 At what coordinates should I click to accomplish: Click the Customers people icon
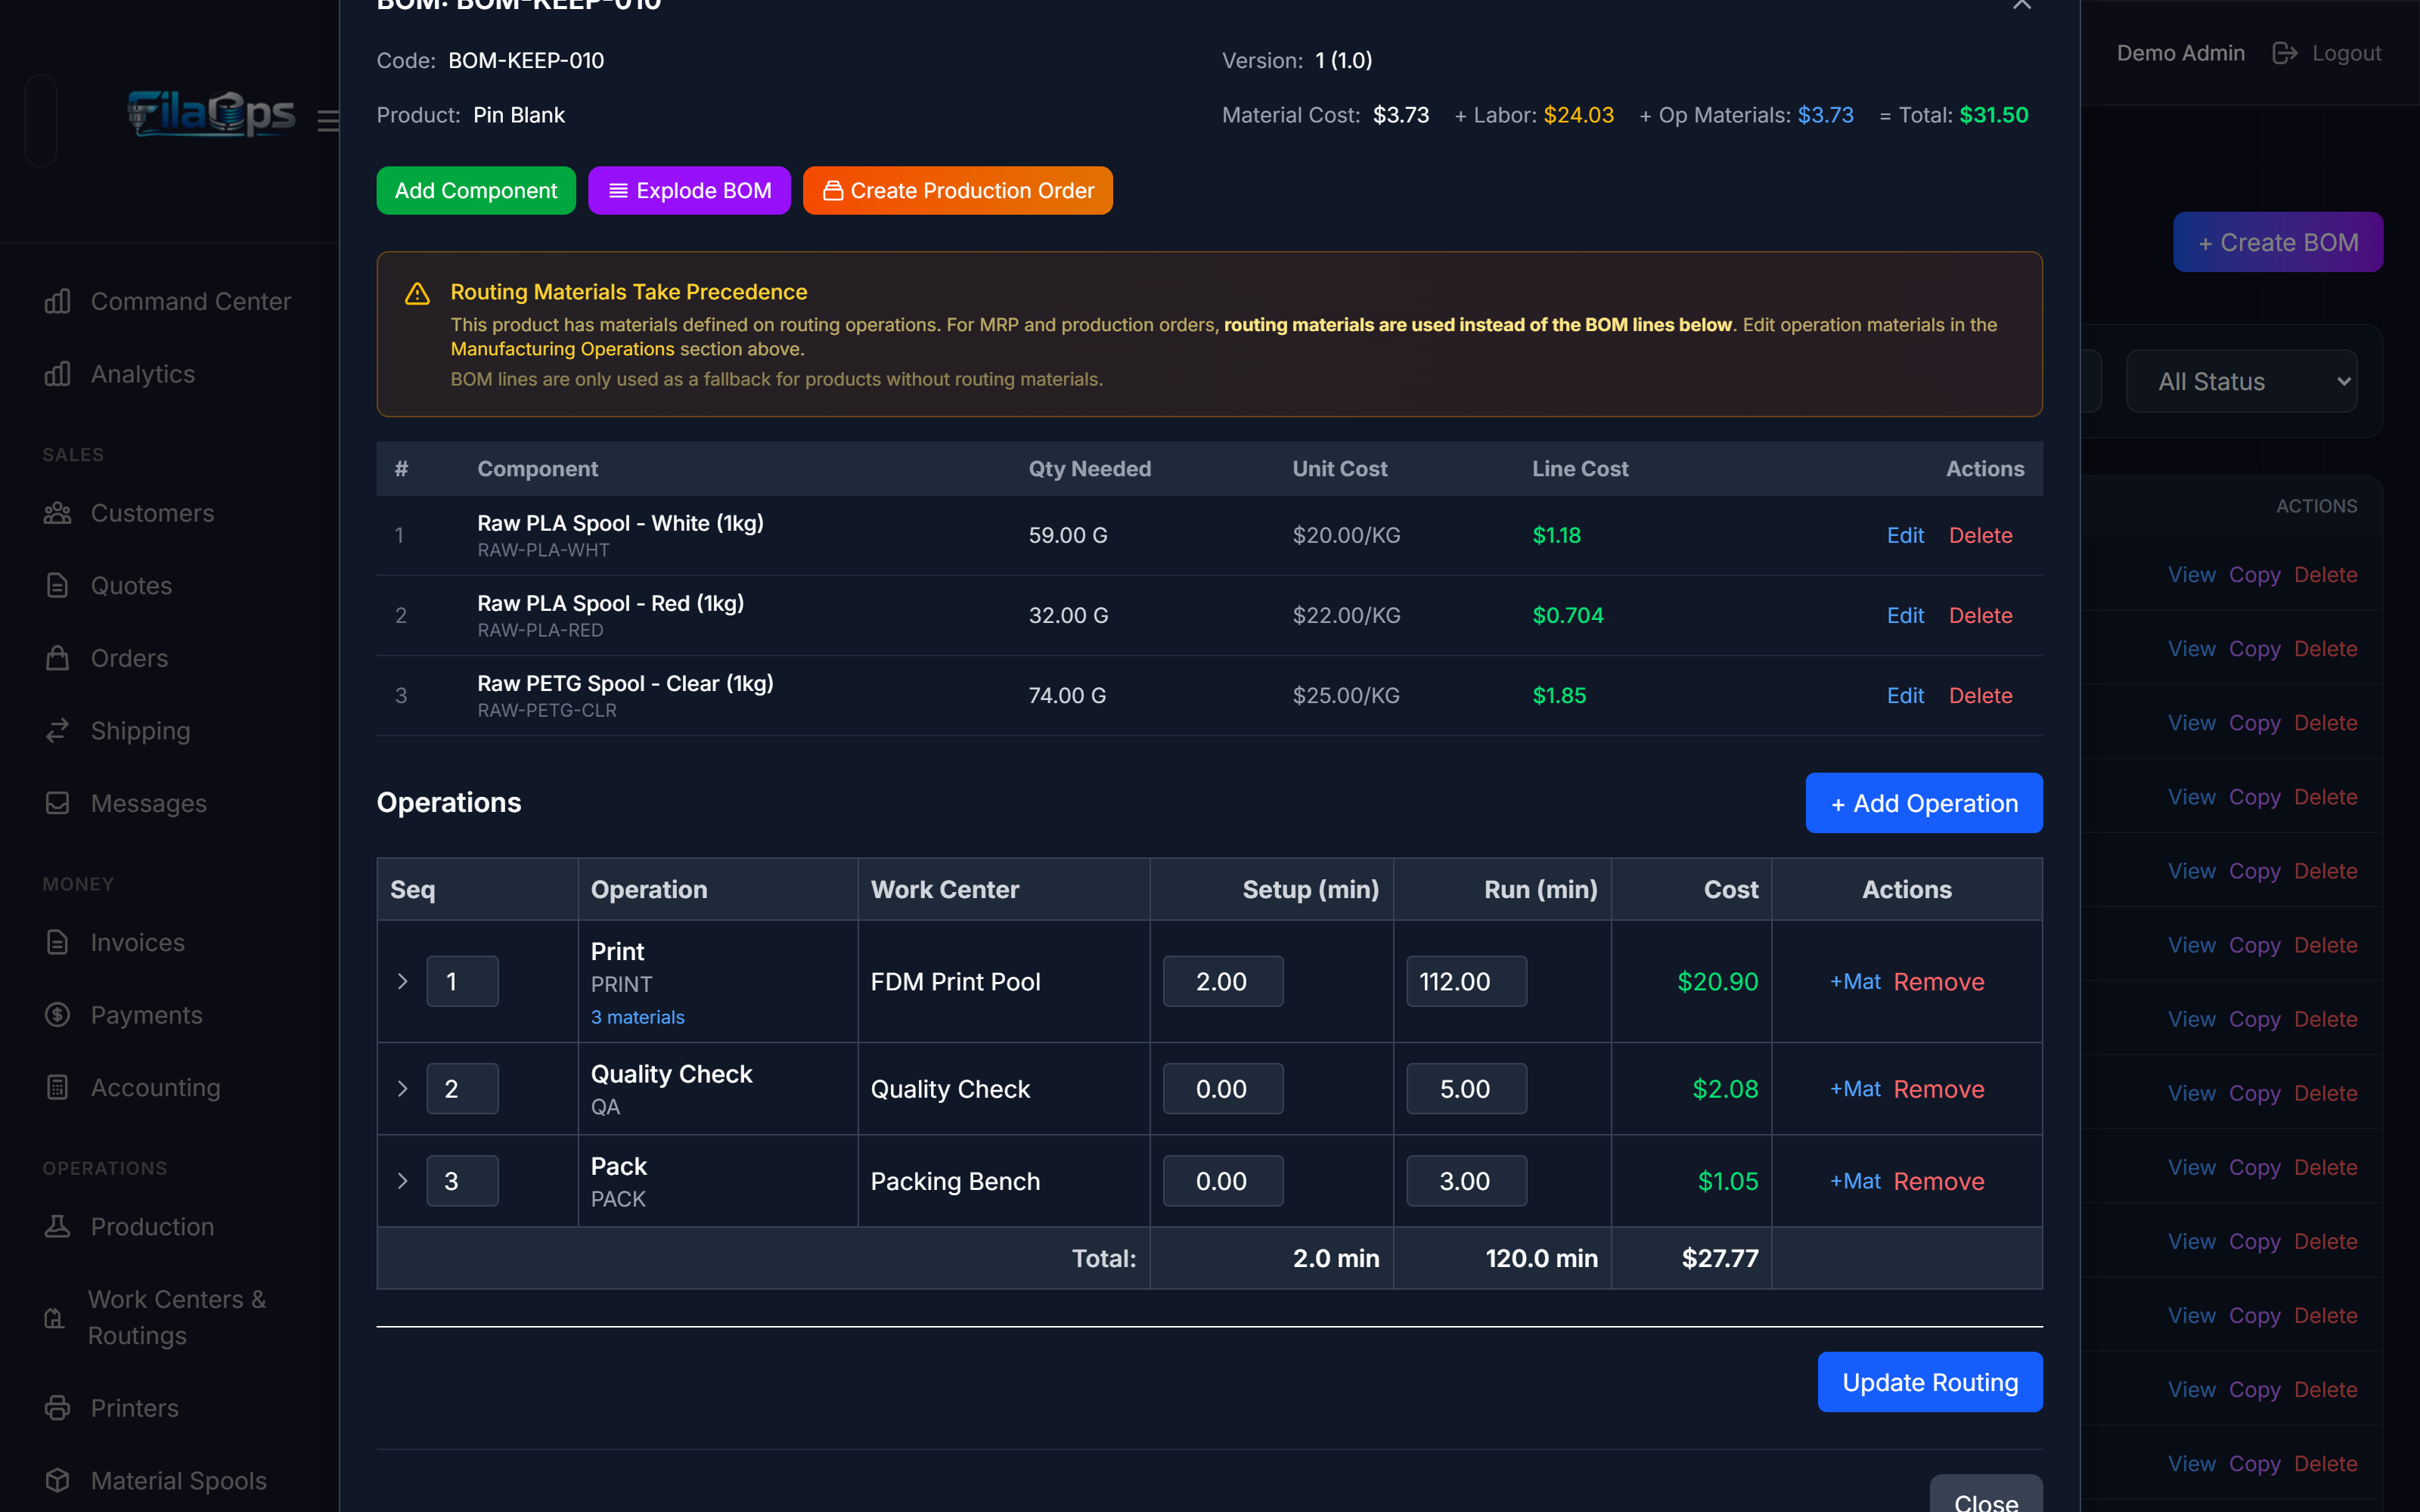click(x=57, y=513)
